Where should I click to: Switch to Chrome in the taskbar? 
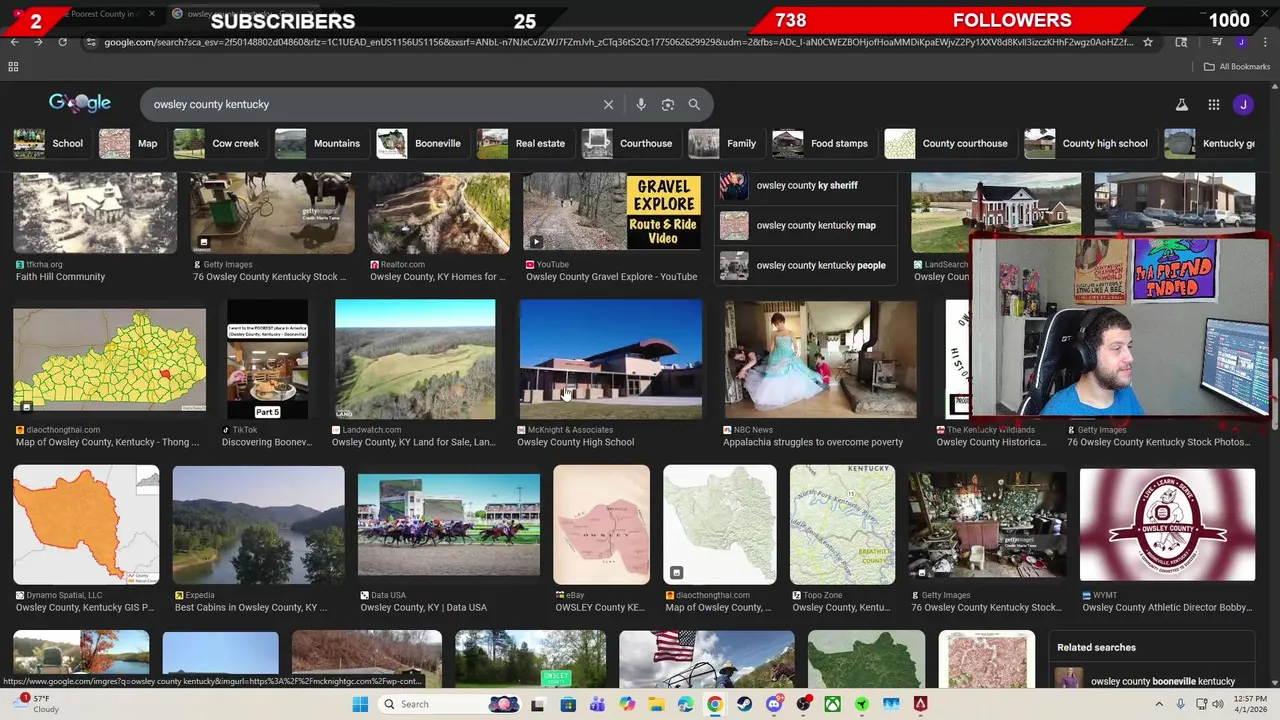715,704
